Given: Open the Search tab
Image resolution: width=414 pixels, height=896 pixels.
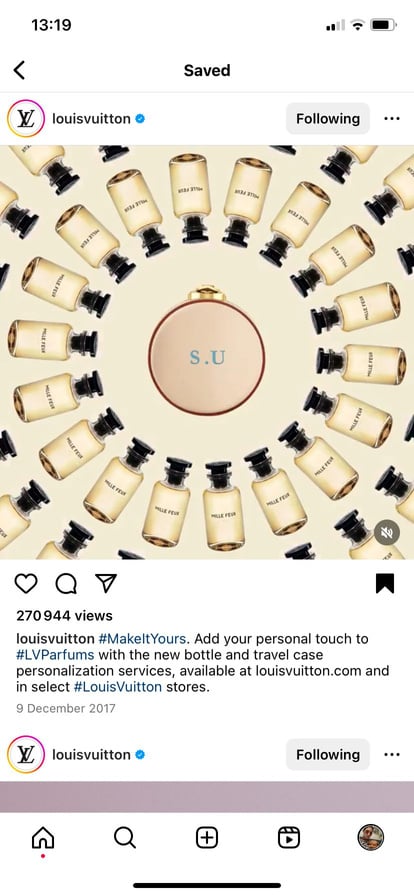Looking at the screenshot, I should click(x=125, y=838).
